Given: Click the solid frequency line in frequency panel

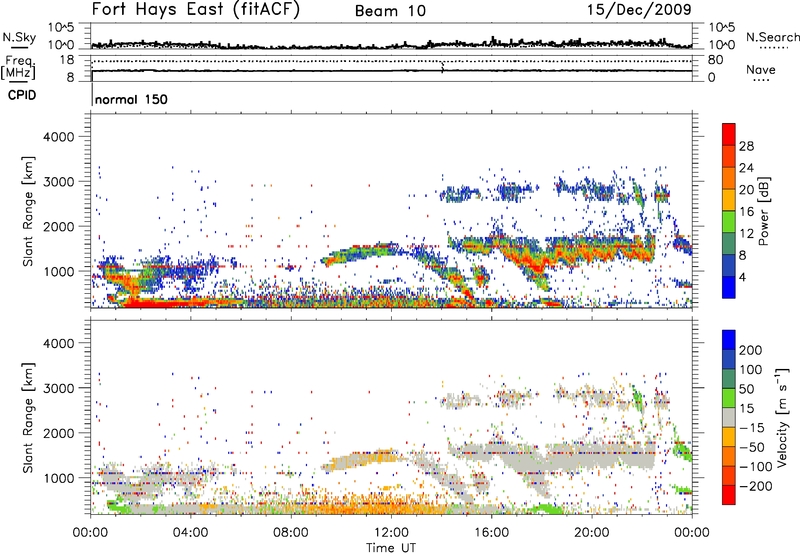Looking at the screenshot, I should [x=392, y=70].
